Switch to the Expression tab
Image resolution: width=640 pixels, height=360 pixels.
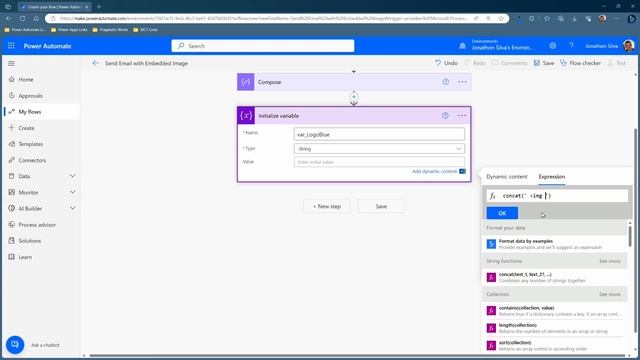tap(551, 177)
